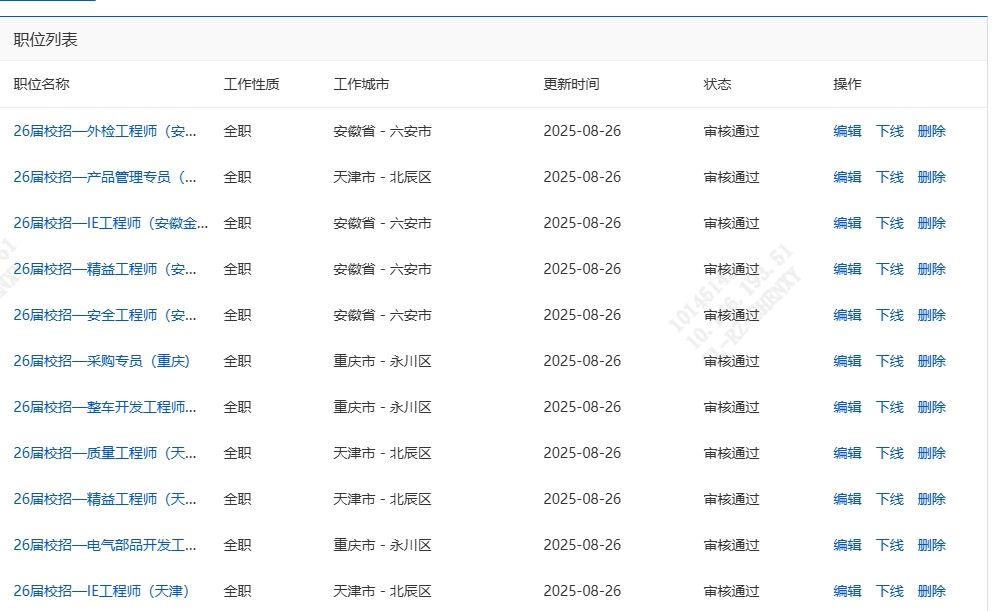This screenshot has height=611, width=992.
Task: Open the 质量工程师 job posting link
Action: coord(105,453)
